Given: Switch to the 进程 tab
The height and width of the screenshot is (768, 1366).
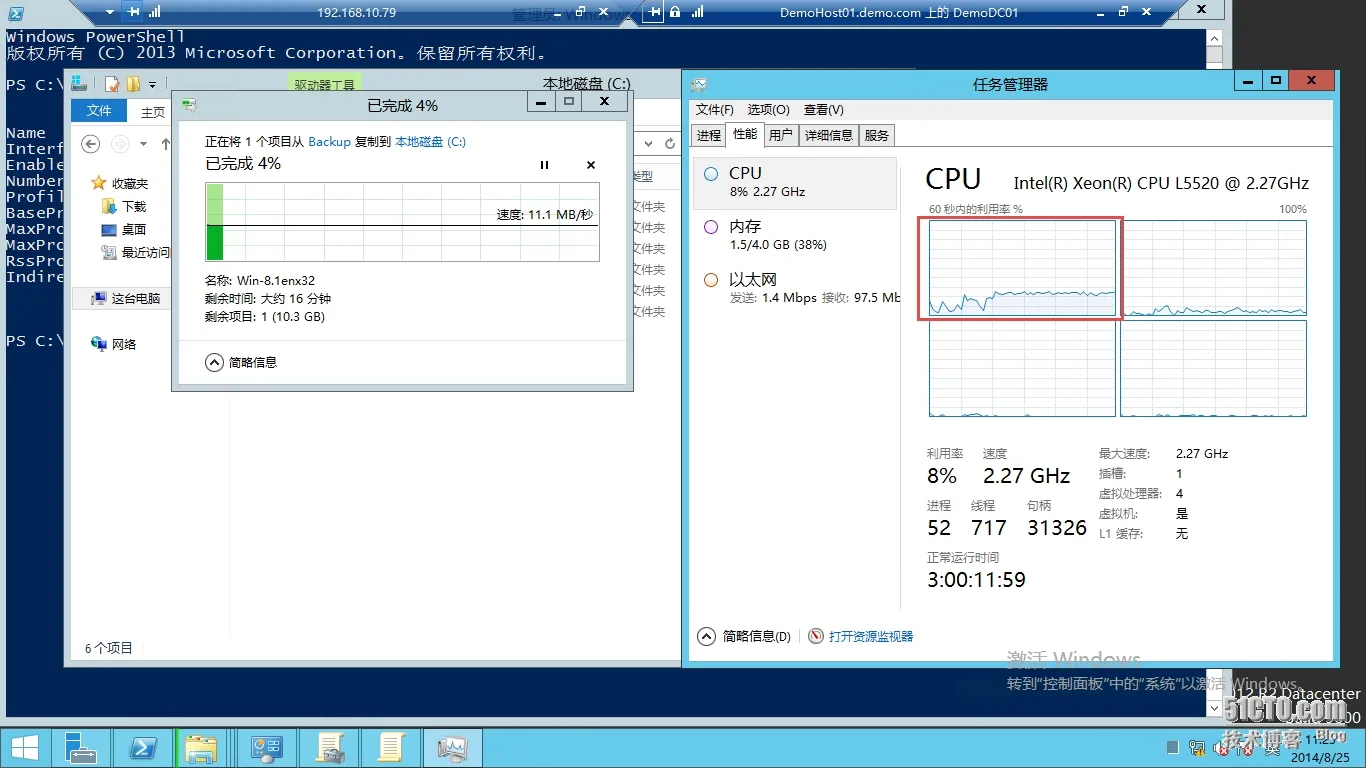Looking at the screenshot, I should point(709,135).
